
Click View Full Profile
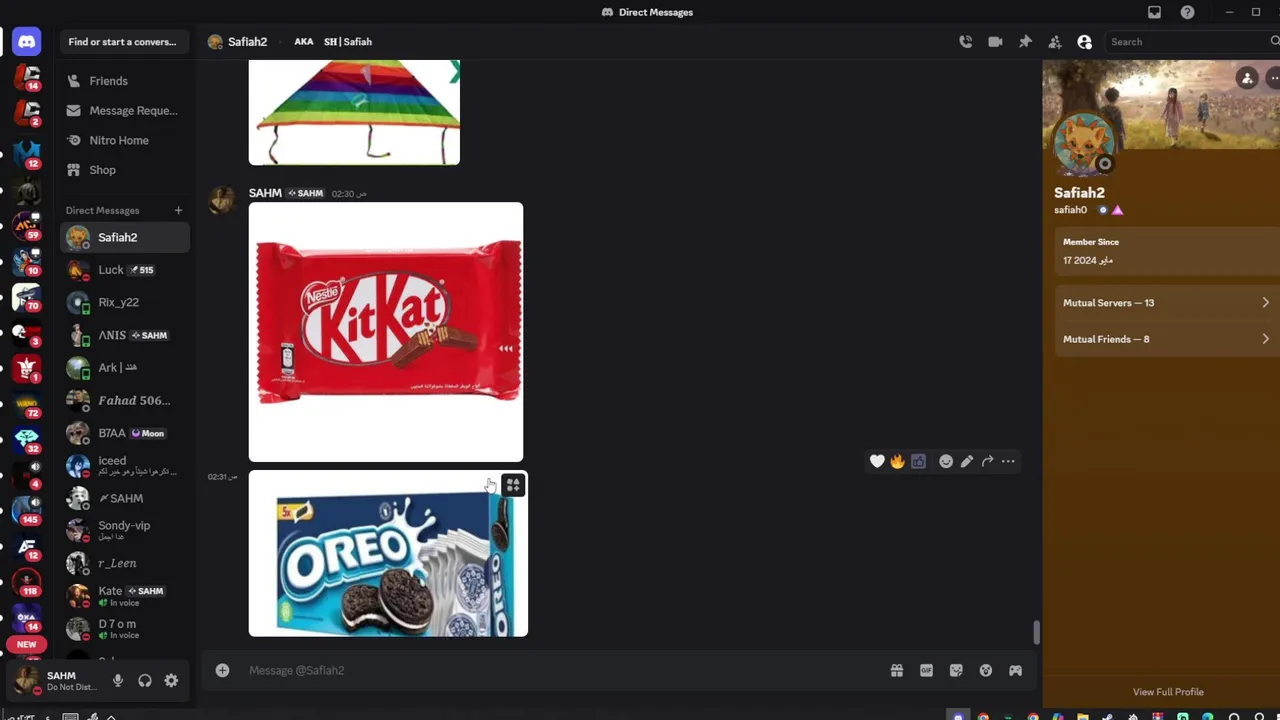(1168, 692)
